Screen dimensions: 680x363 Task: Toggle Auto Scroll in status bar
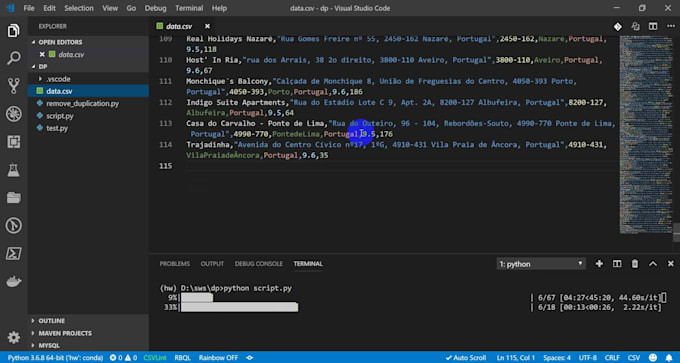click(465, 358)
